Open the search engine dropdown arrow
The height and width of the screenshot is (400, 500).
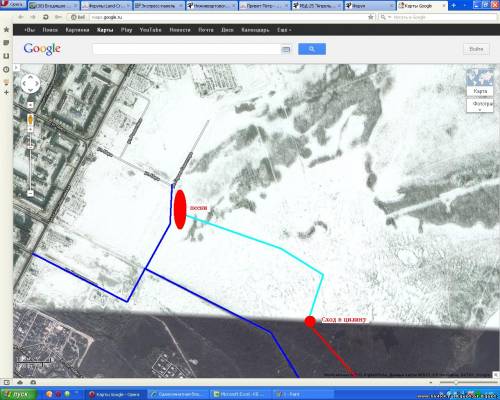pyautogui.click(x=389, y=17)
